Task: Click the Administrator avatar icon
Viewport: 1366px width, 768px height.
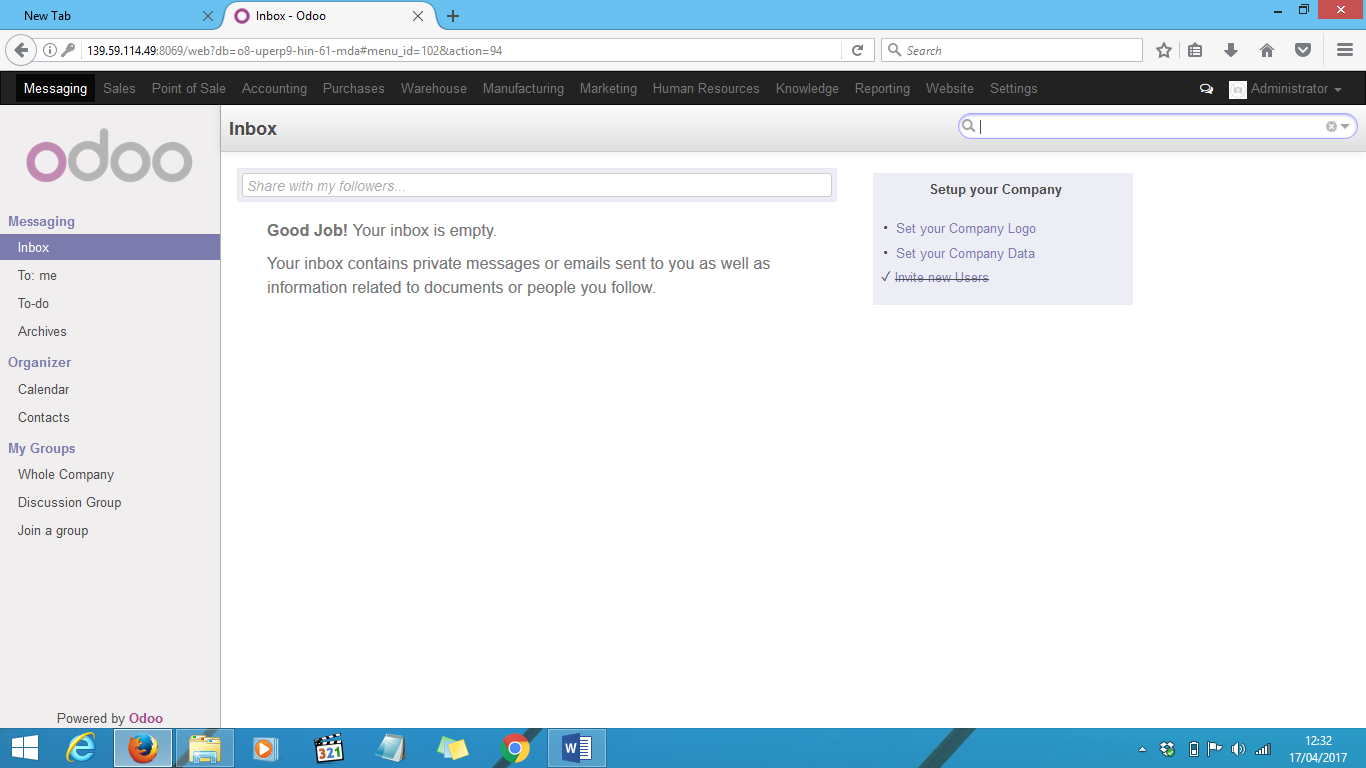Action: click(1238, 89)
